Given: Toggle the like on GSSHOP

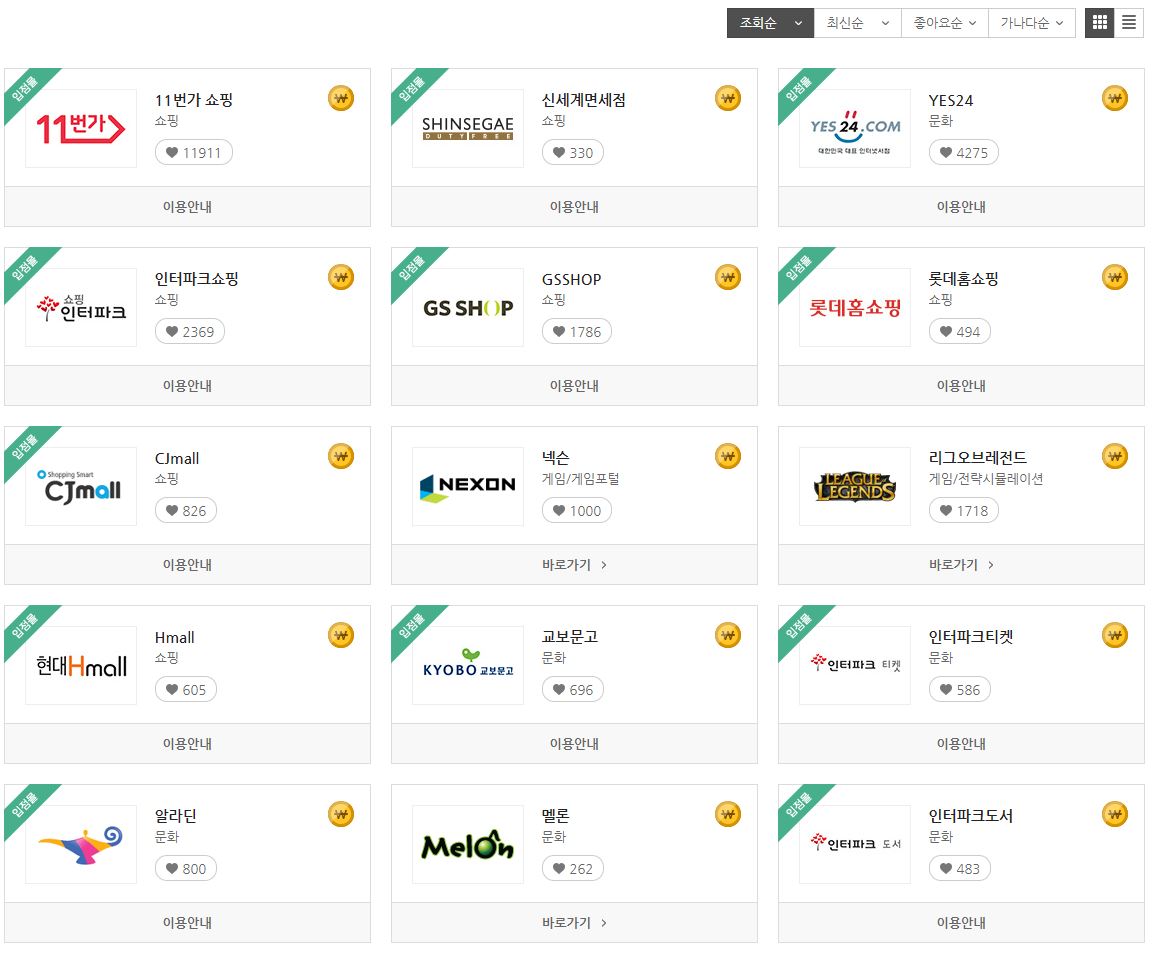Looking at the screenshot, I should (x=577, y=331).
